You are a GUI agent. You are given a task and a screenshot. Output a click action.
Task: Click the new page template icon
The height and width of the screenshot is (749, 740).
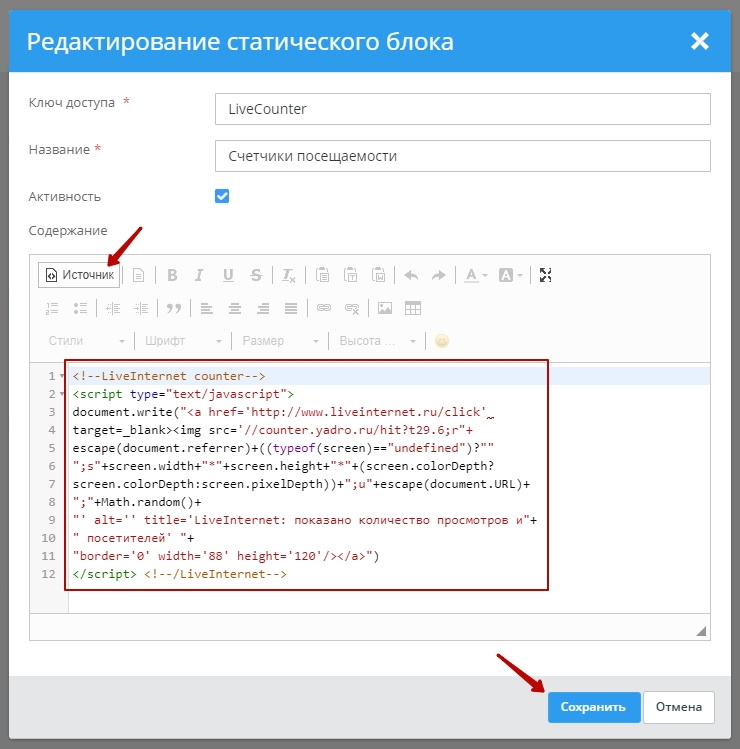139,275
